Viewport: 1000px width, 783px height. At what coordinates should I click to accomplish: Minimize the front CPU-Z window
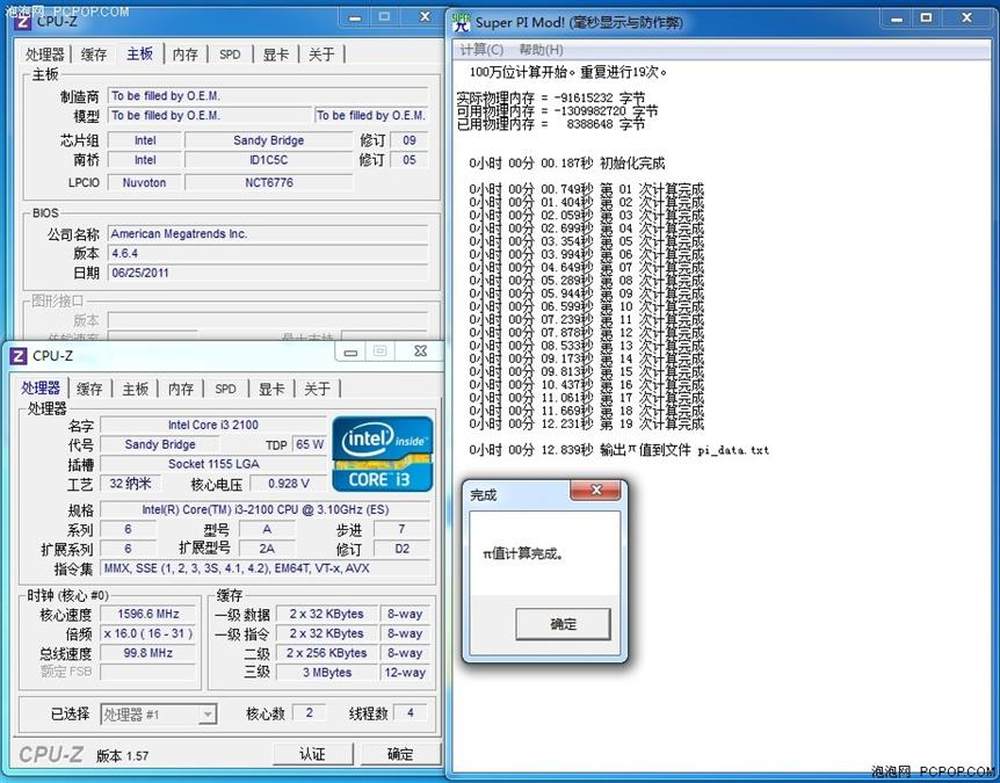point(350,352)
